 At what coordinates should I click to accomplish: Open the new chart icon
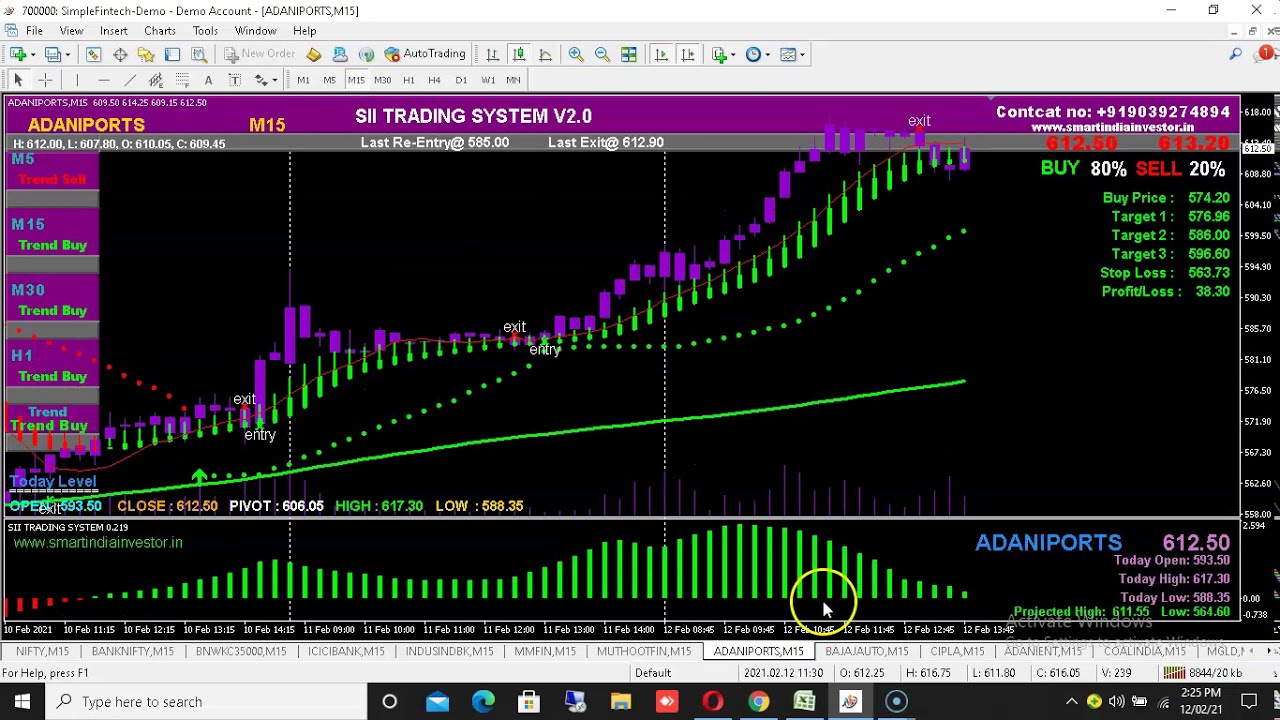click(x=18, y=54)
